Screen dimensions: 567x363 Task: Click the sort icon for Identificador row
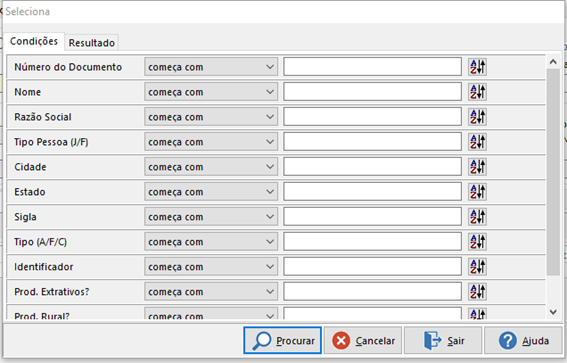click(477, 266)
